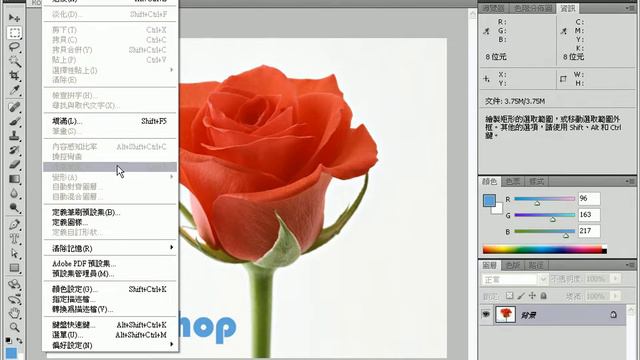The width and height of the screenshot is (640, 360).
Task: Select the Hand tool
Action: [14, 313]
